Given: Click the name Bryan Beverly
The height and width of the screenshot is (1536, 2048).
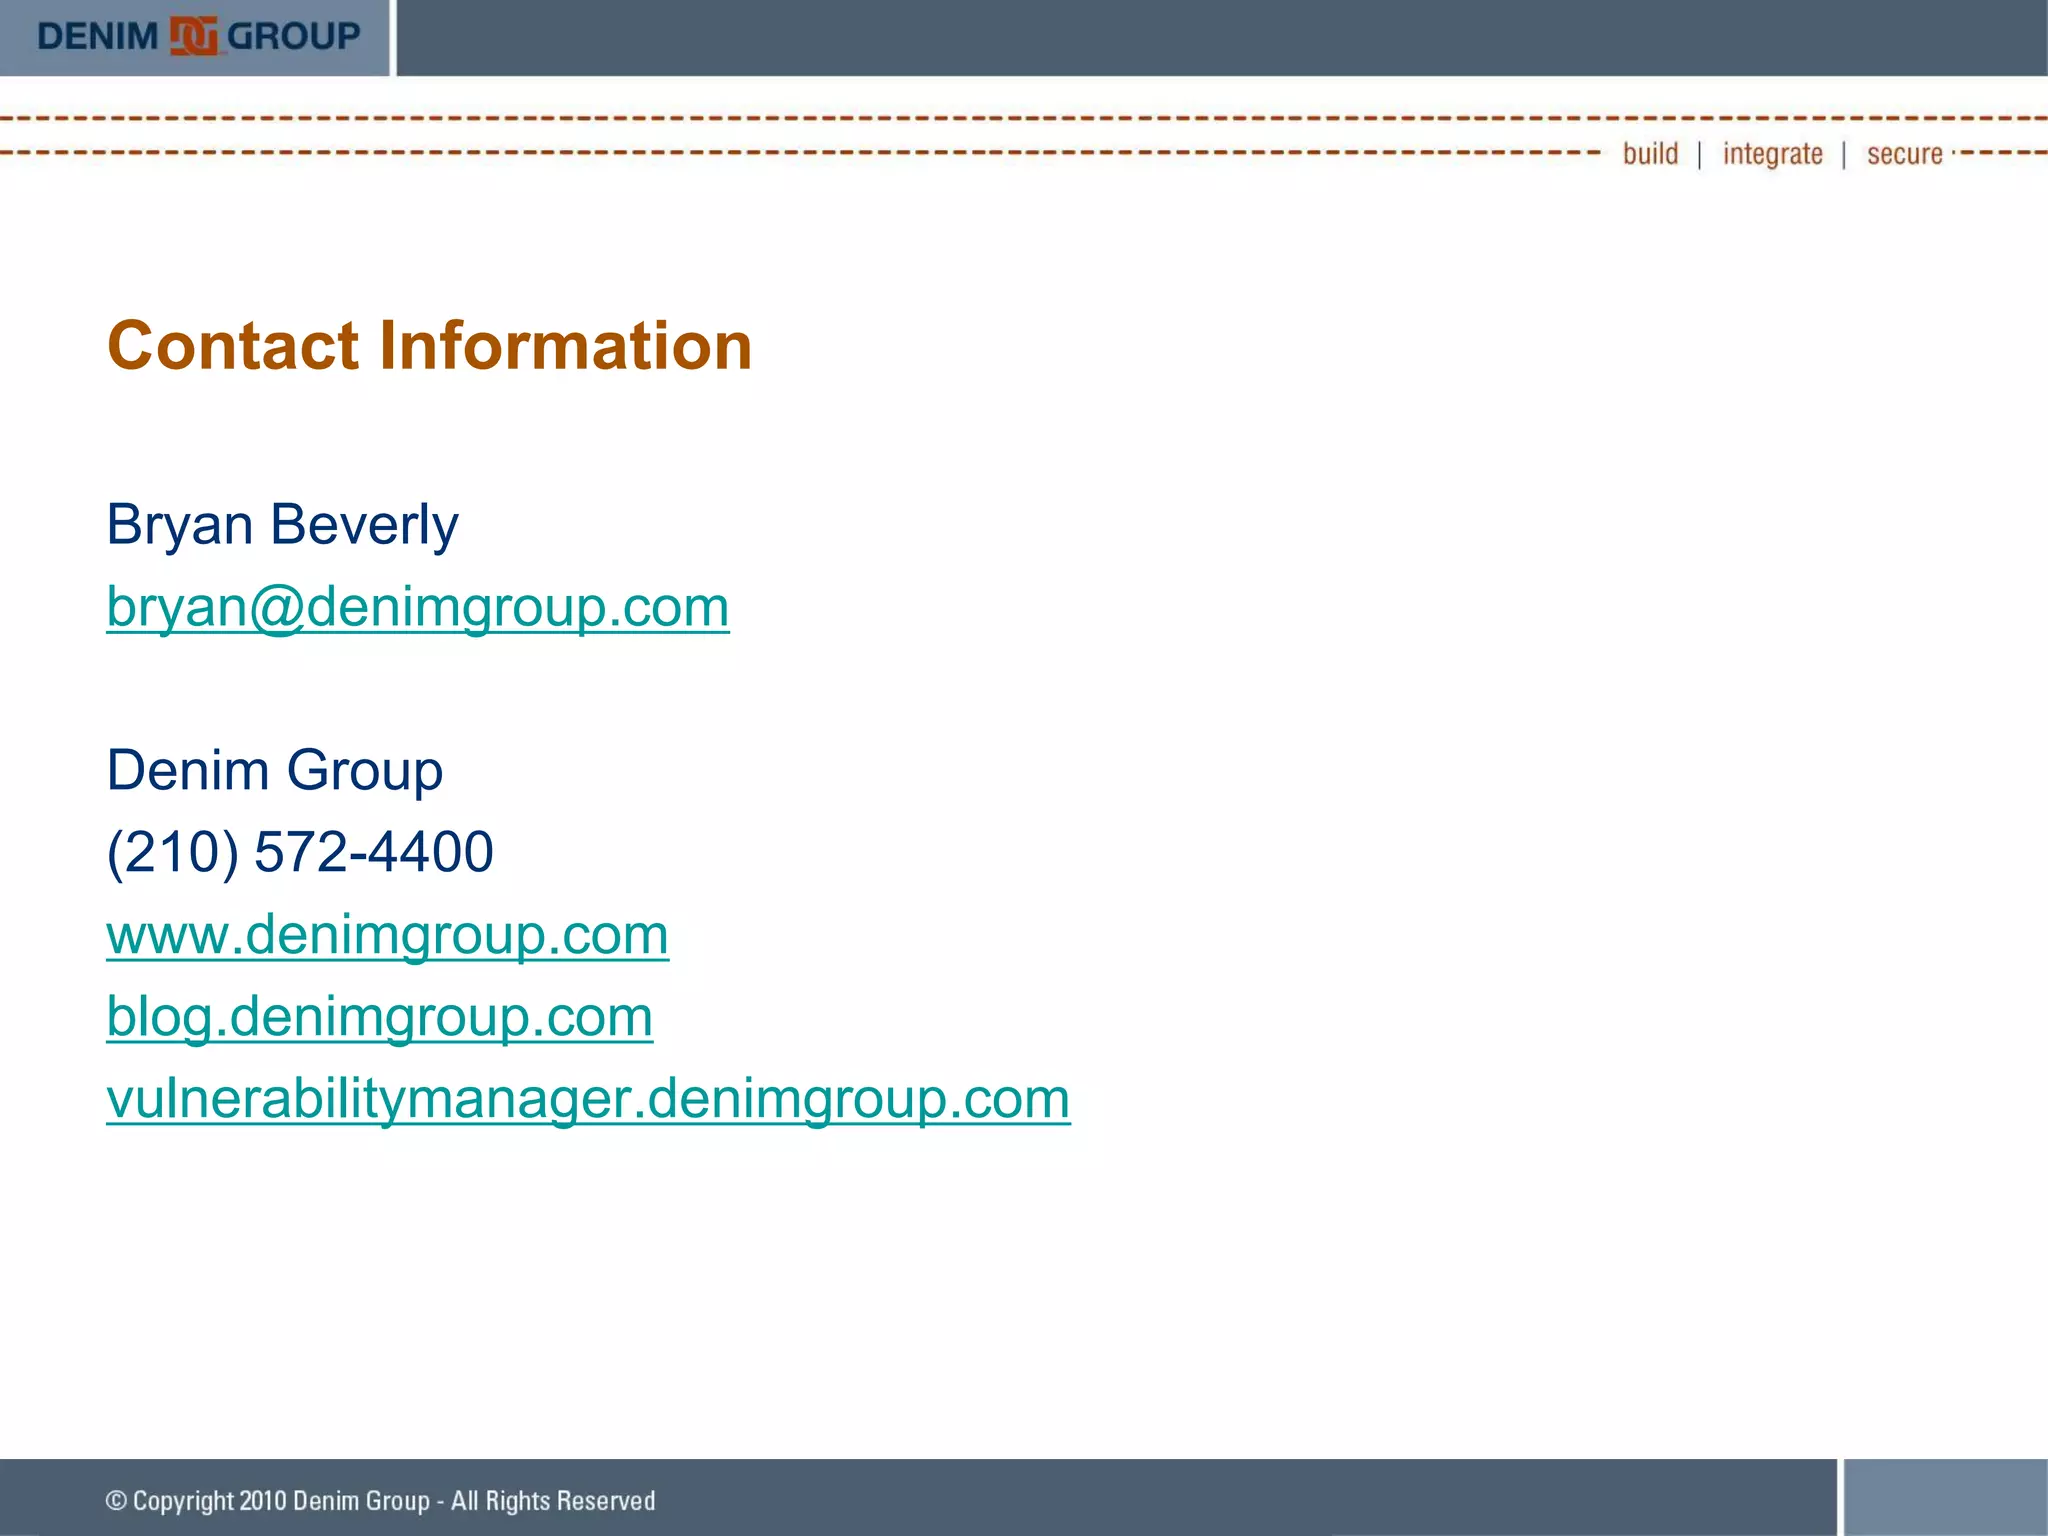Looking at the screenshot, I should (282, 525).
